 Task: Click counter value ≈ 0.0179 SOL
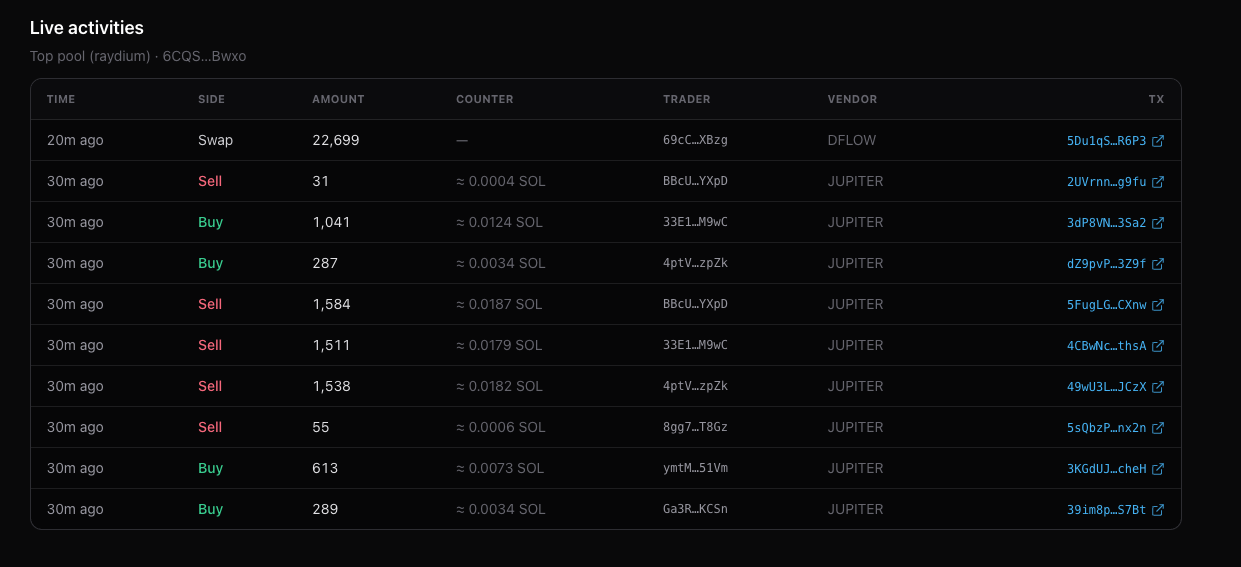[499, 345]
